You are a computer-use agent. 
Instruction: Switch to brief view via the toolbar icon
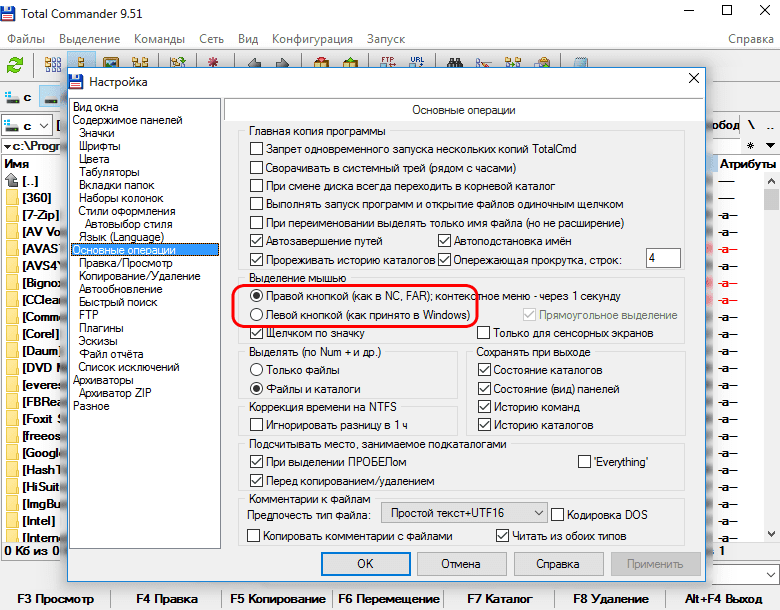53,64
